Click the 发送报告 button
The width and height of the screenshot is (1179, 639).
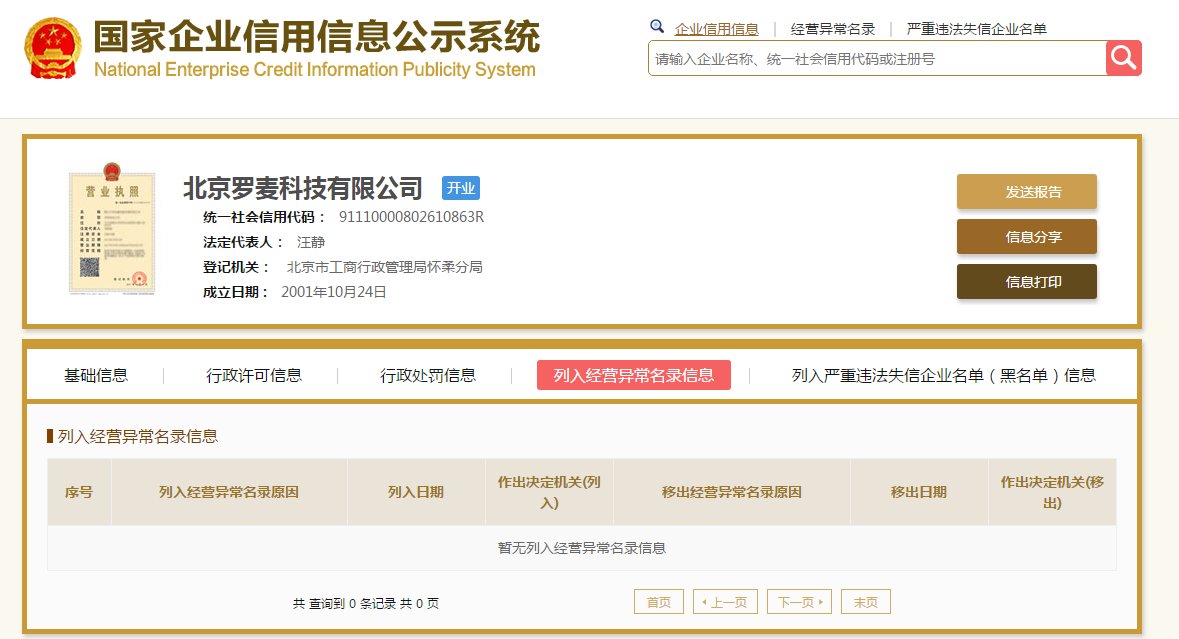coord(1026,191)
